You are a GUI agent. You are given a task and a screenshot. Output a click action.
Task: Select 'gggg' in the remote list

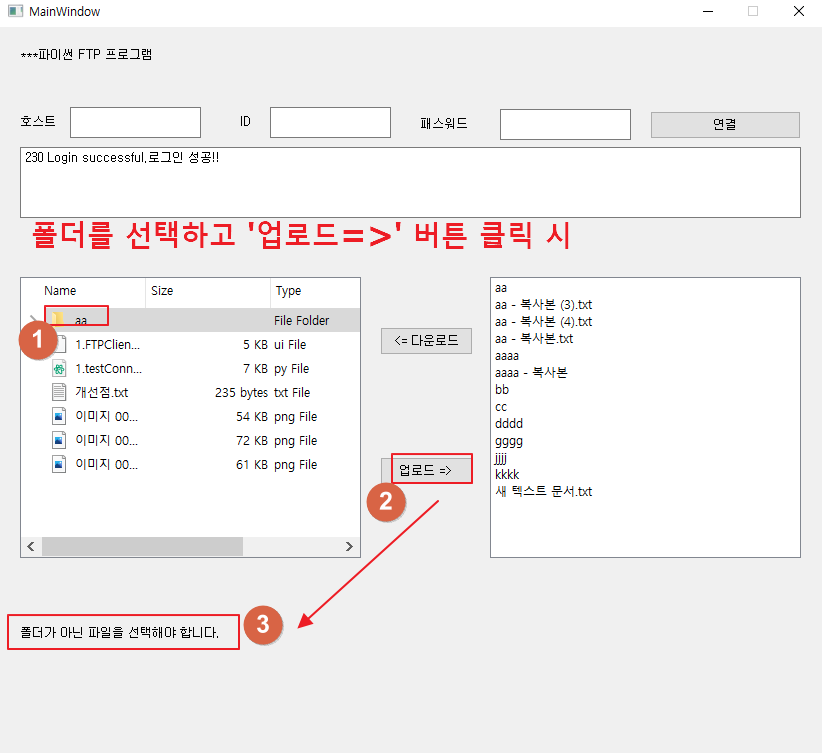pyautogui.click(x=509, y=442)
